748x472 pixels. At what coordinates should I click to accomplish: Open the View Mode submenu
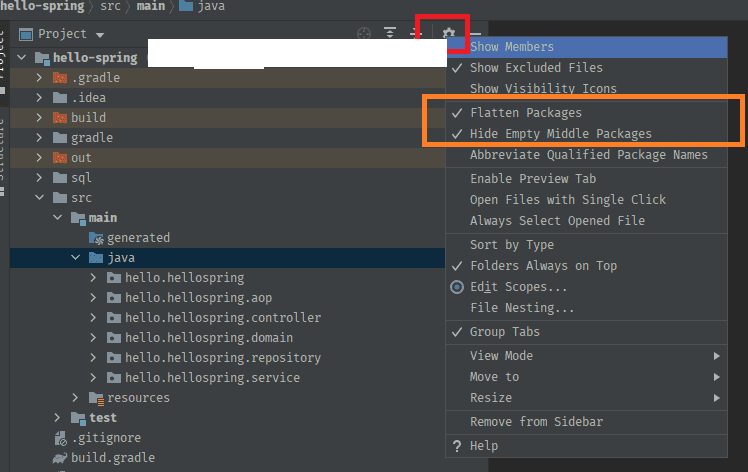[587, 356]
